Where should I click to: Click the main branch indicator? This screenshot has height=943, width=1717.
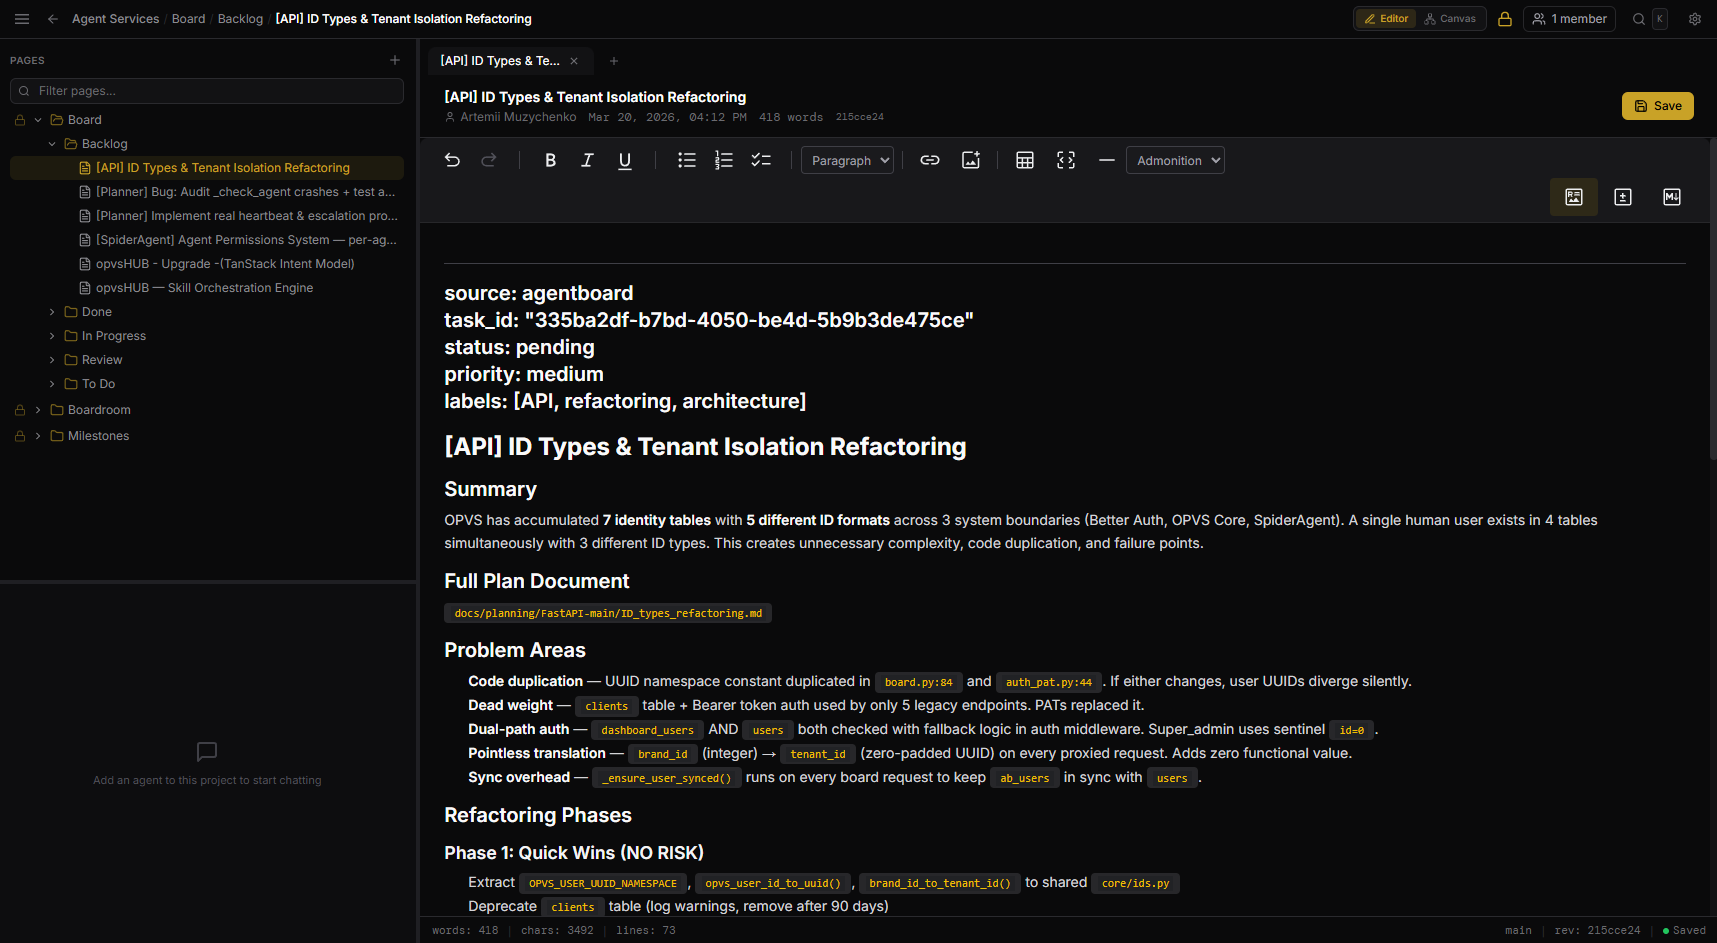1518,930
